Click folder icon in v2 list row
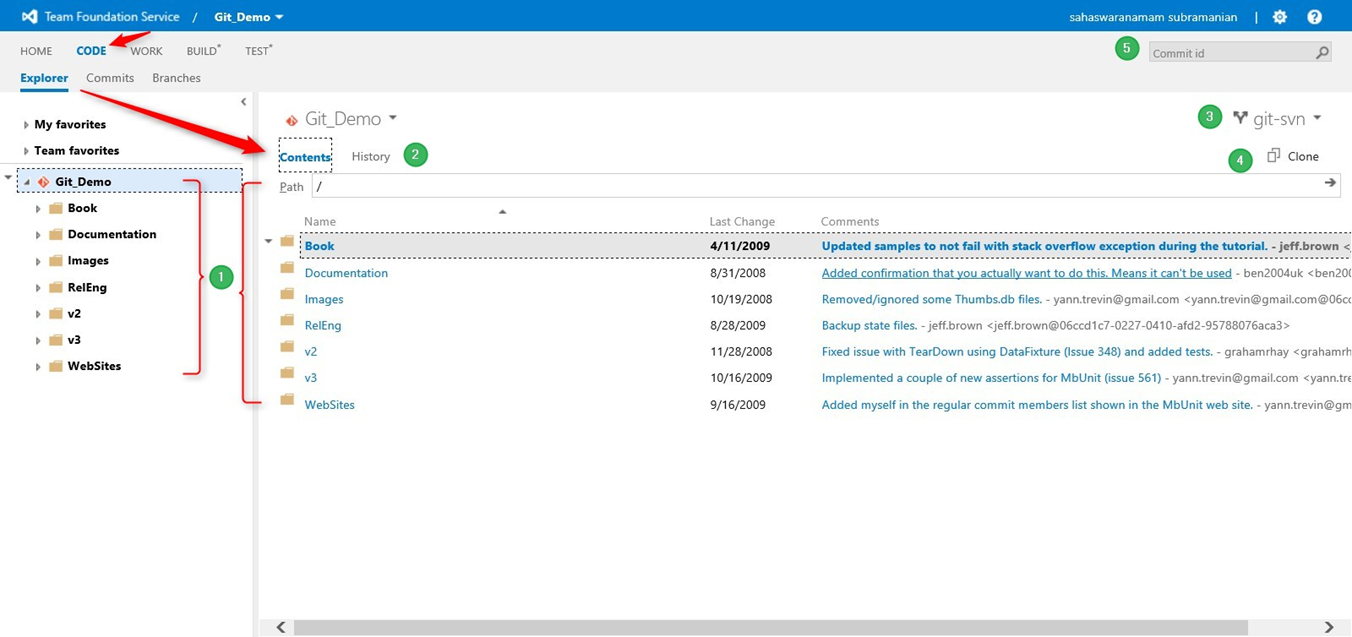 tap(287, 347)
